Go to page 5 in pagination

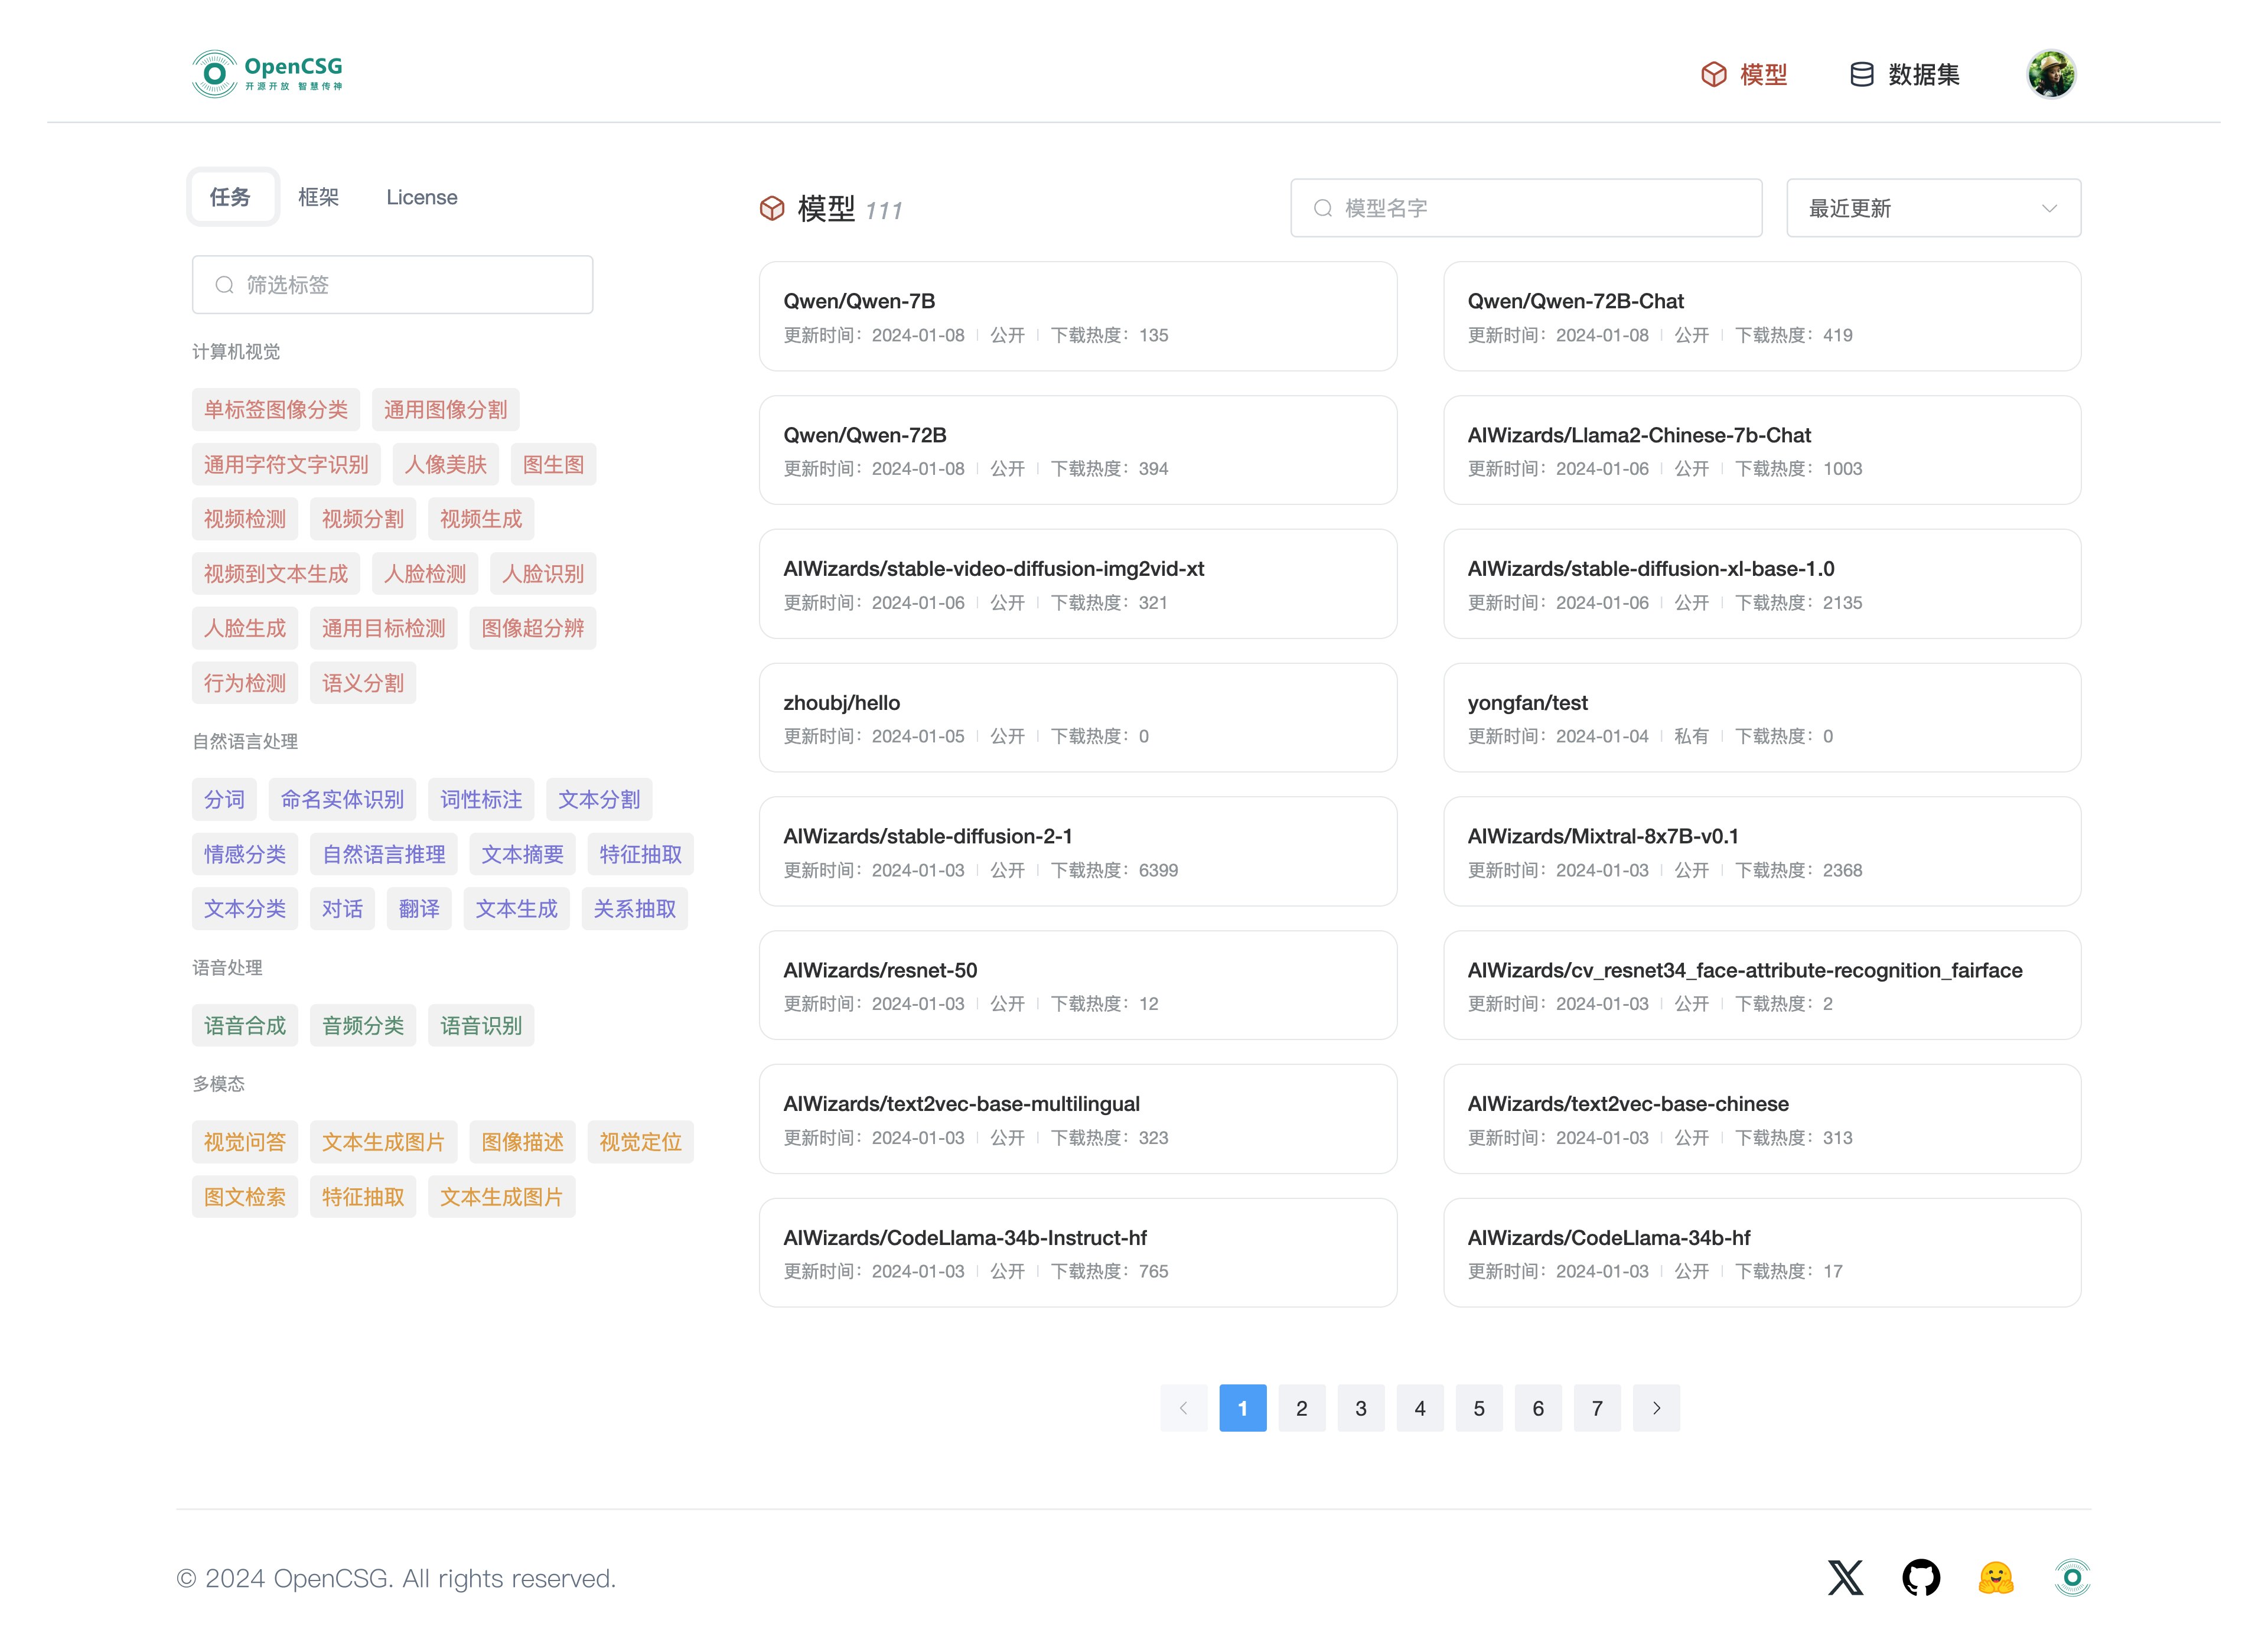(1478, 1407)
